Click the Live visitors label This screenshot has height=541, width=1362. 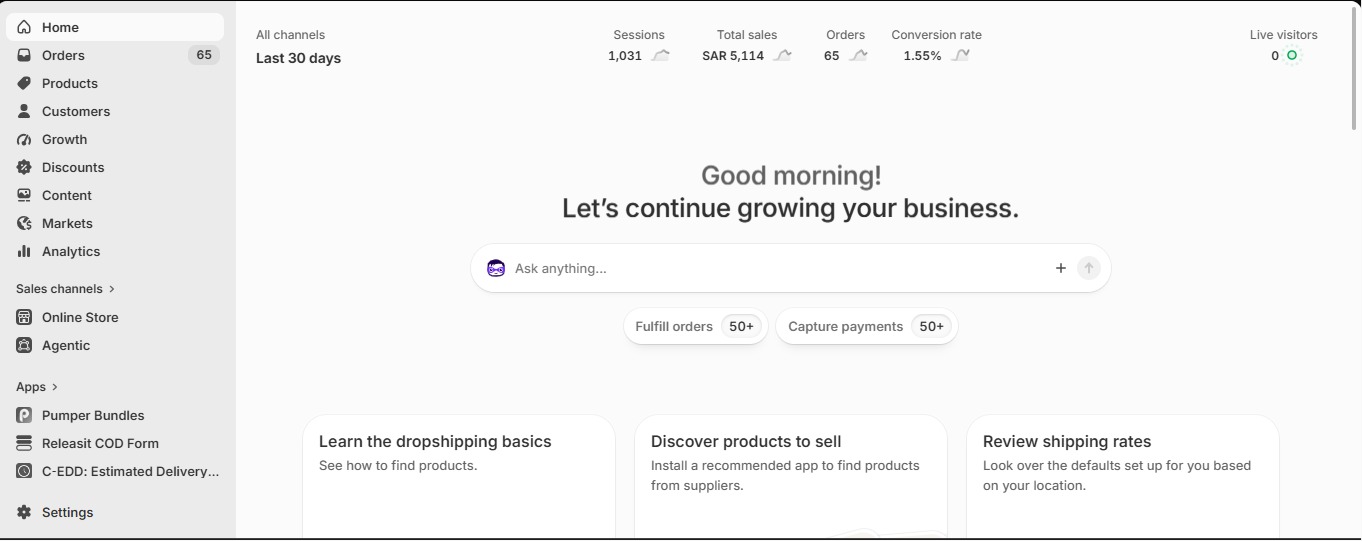tap(1284, 35)
